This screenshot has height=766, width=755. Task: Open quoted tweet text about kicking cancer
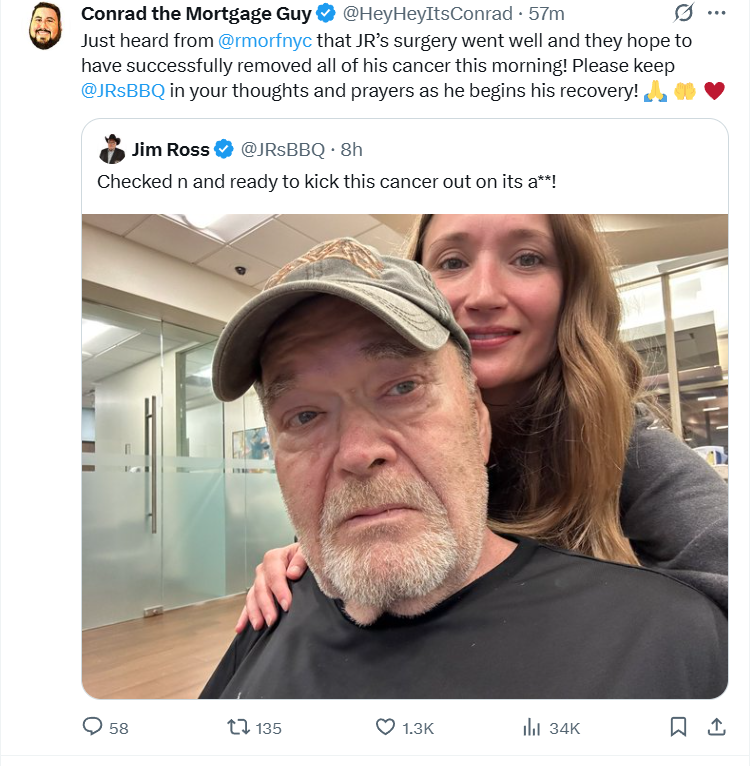326,182
